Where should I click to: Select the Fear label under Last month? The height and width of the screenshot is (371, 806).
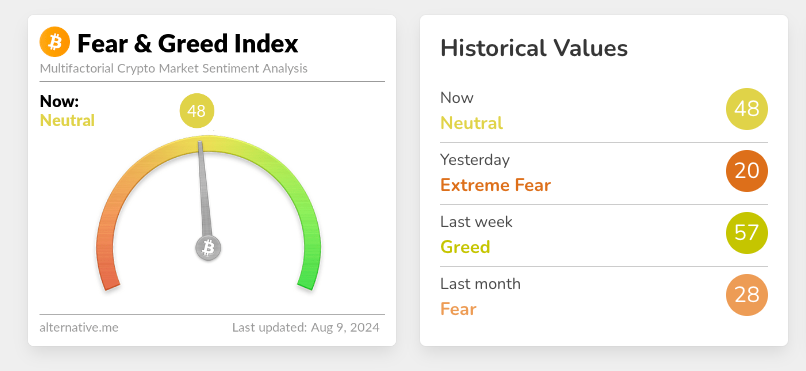(x=459, y=309)
